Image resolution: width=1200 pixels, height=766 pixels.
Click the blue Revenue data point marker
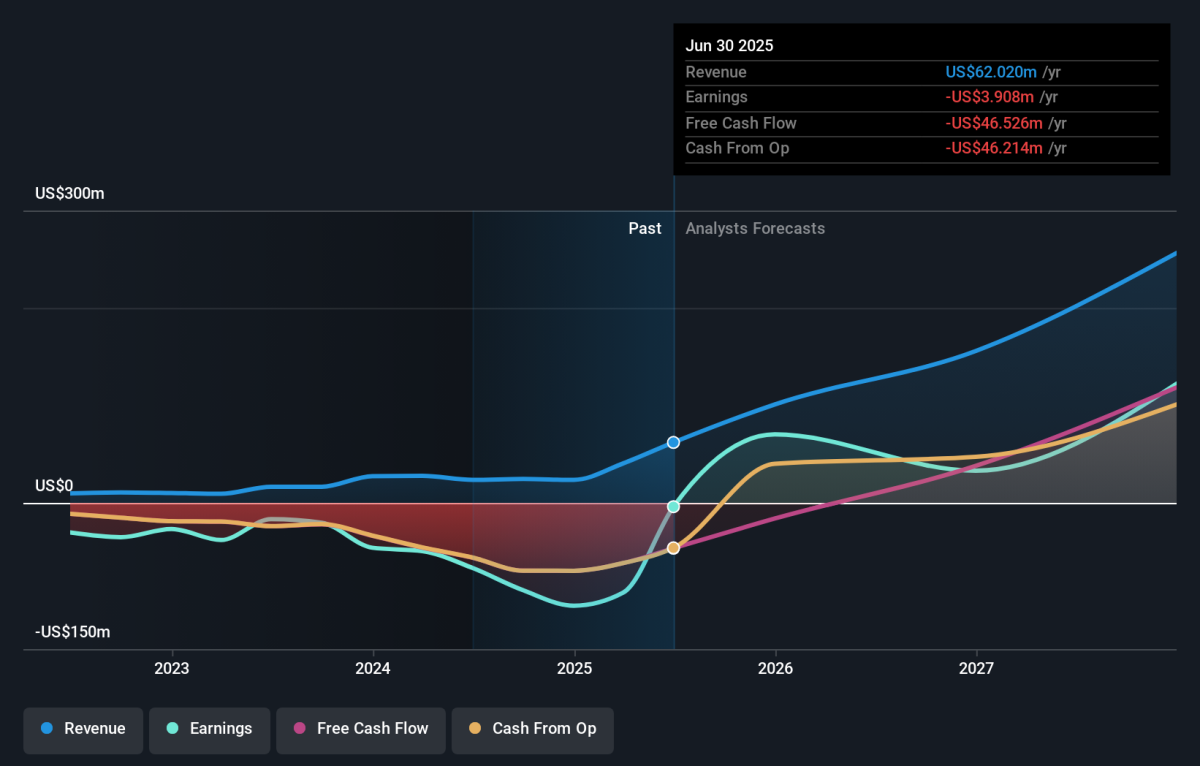click(673, 442)
